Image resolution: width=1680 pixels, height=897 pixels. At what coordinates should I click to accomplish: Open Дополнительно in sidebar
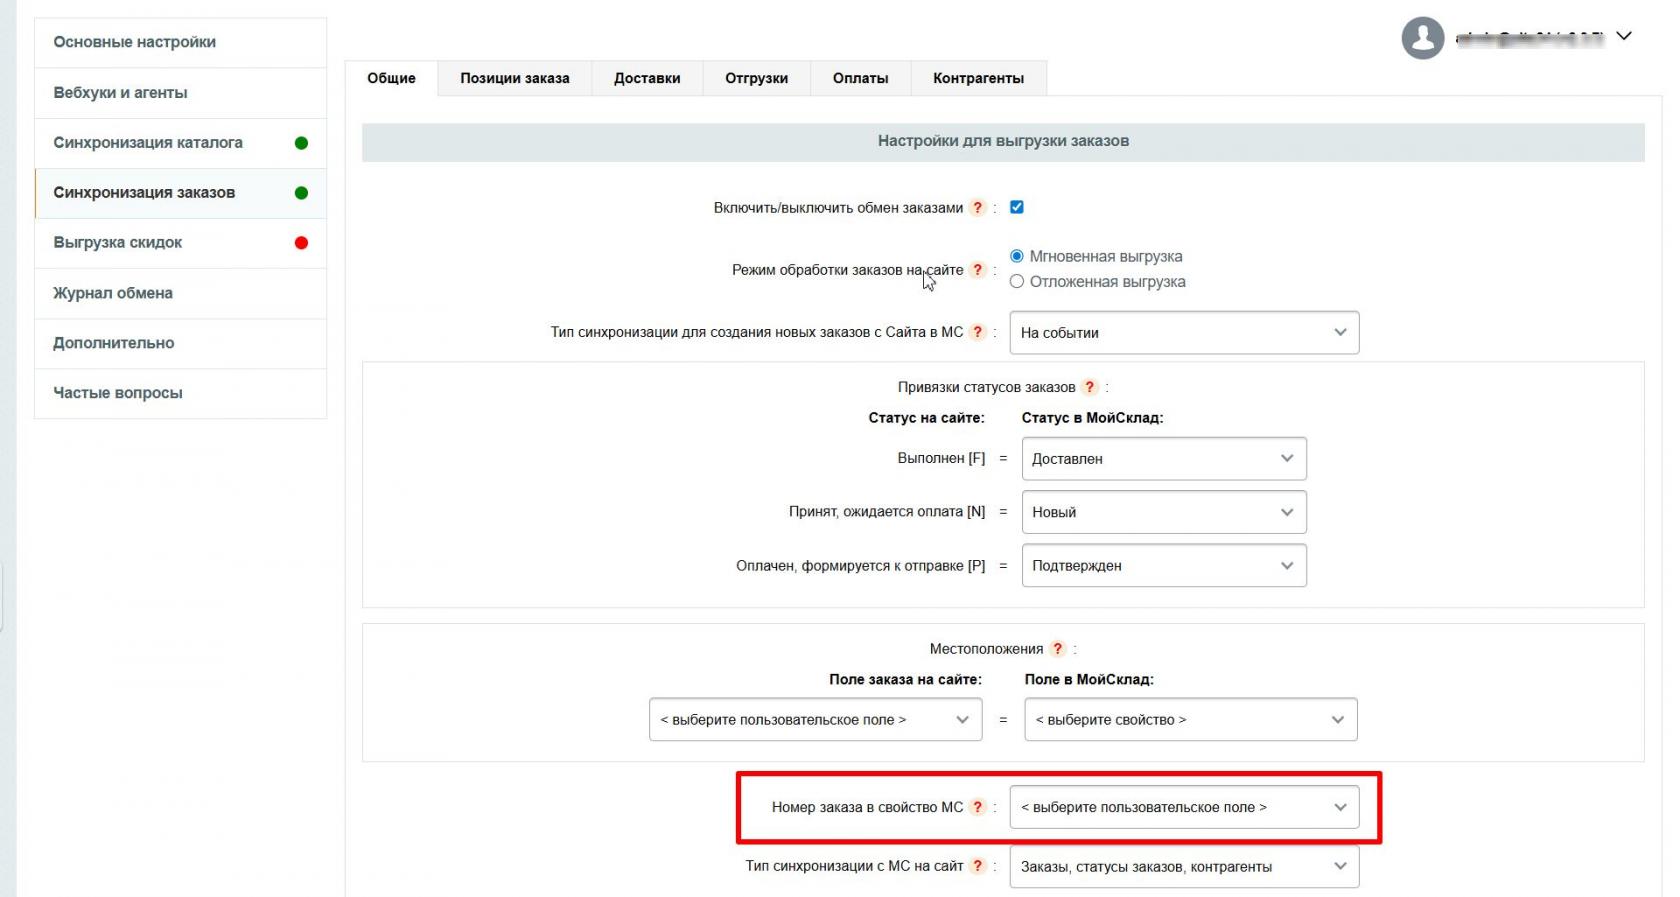pos(180,343)
